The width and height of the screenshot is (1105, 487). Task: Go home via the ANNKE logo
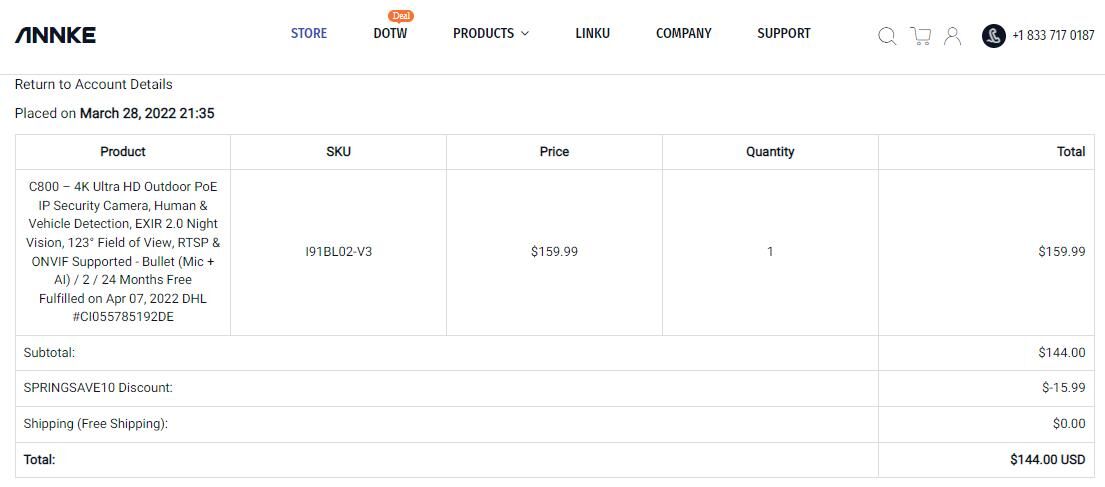56,35
